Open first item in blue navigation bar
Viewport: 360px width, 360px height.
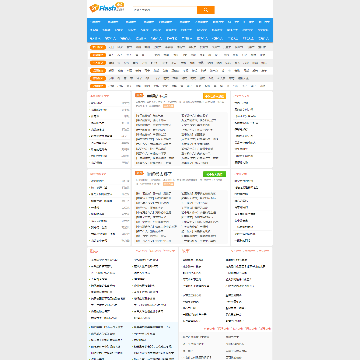96,22
